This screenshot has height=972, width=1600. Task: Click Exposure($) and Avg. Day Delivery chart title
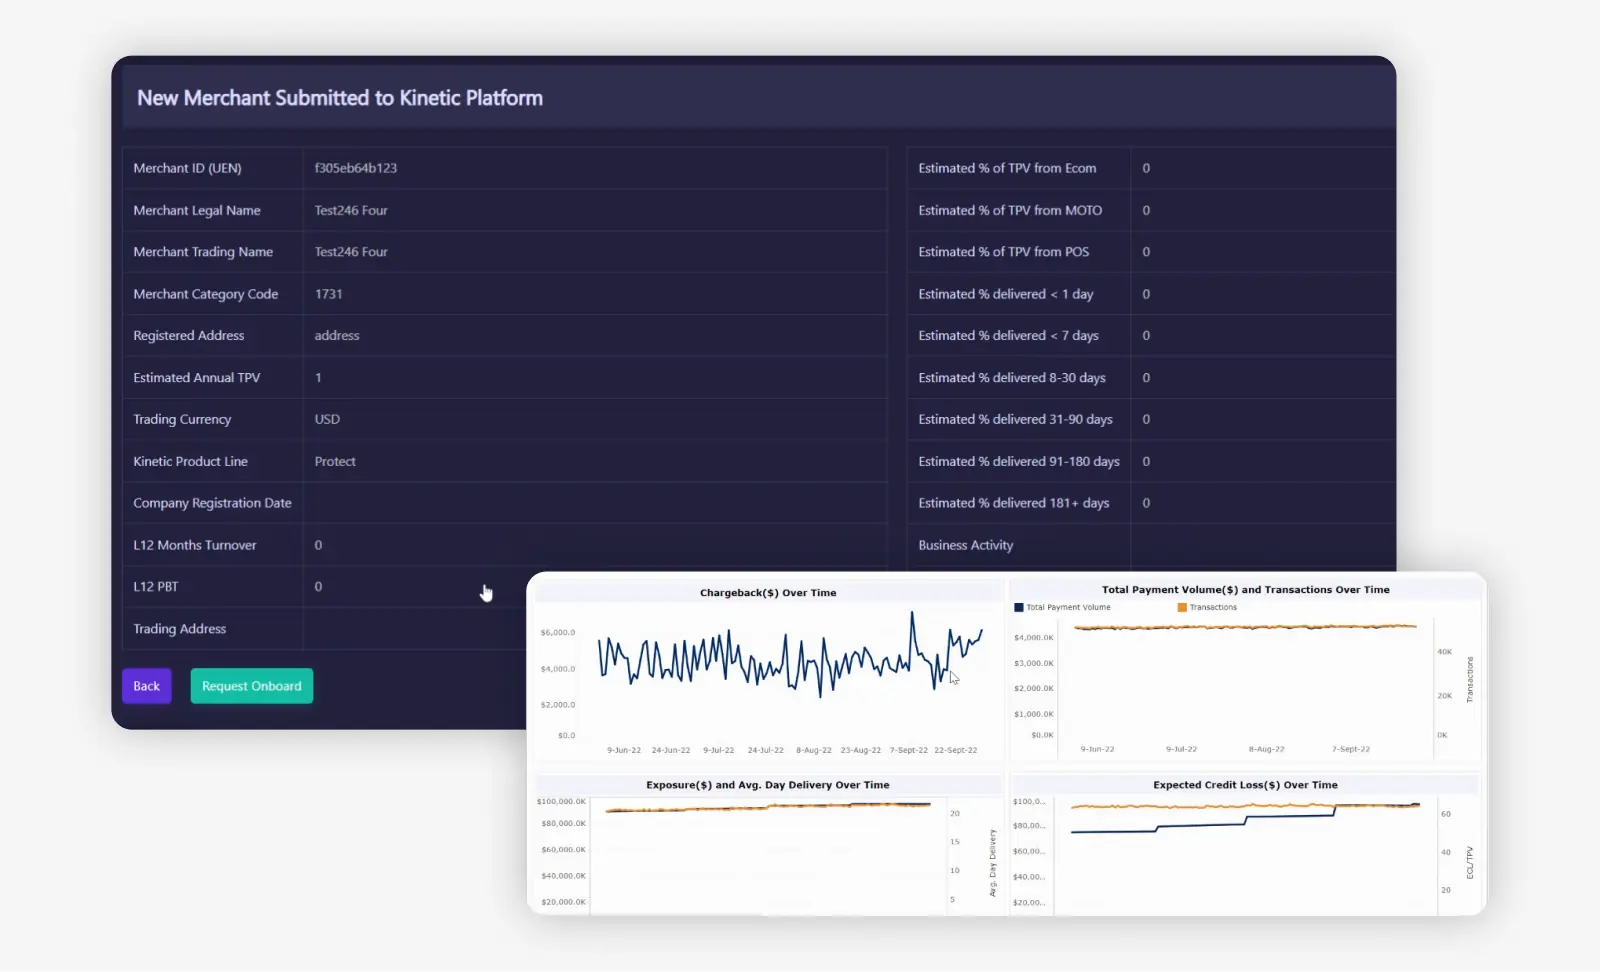[x=767, y=785]
